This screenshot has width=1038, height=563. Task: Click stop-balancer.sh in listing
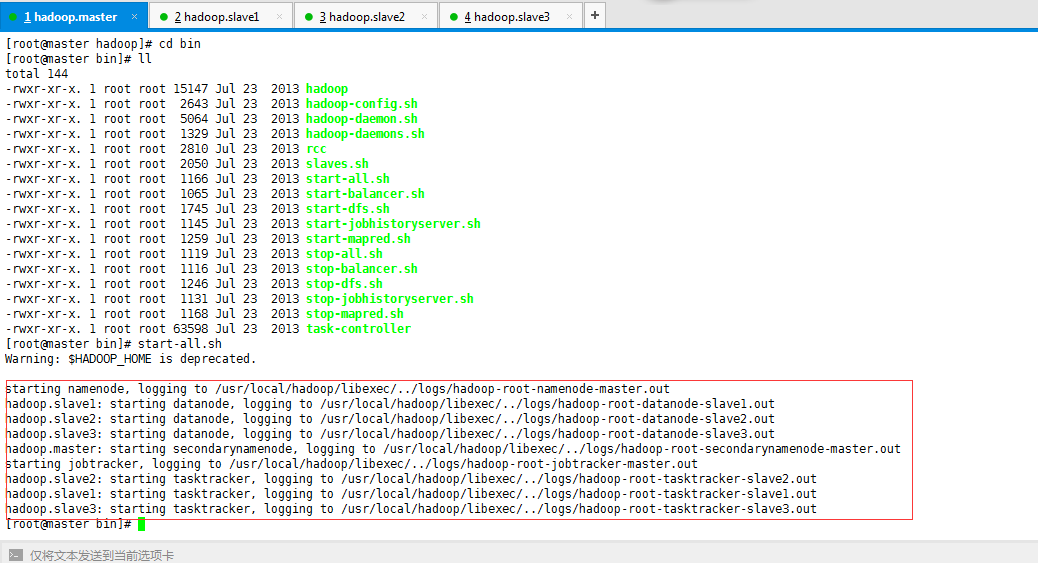pos(361,269)
